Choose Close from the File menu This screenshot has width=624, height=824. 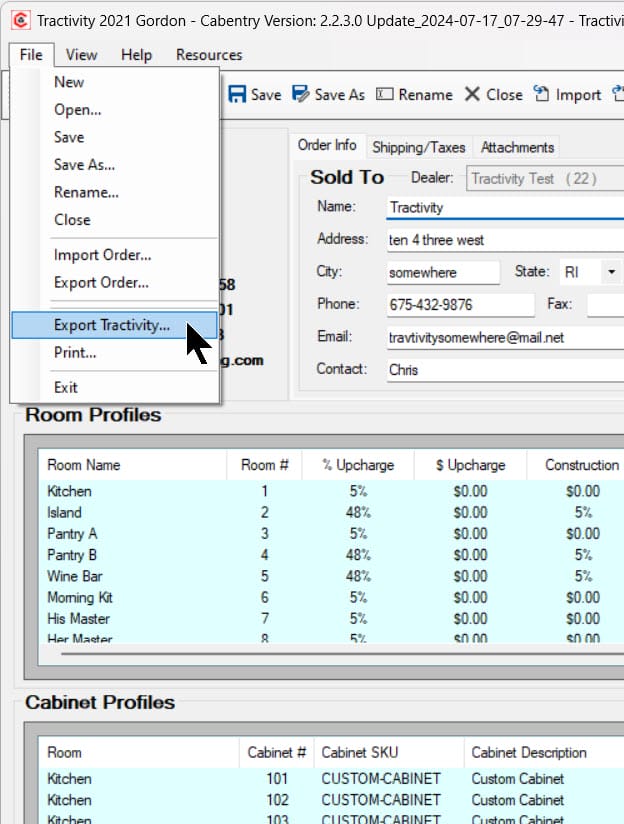[114, 220]
